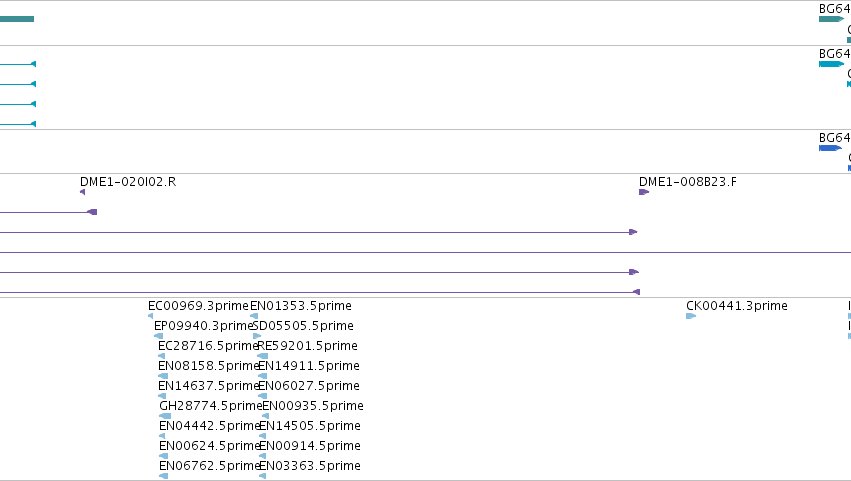Click the thick teal bar in the top track
The width and height of the screenshot is (851, 481).
tap(17, 20)
